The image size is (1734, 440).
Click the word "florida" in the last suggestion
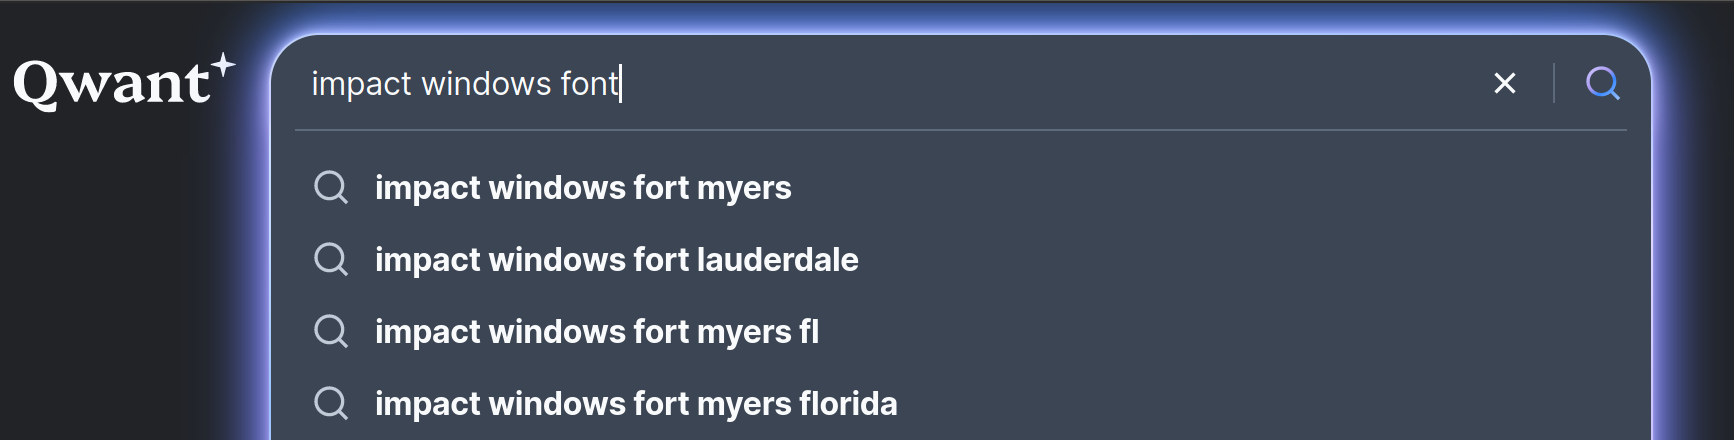tap(848, 404)
